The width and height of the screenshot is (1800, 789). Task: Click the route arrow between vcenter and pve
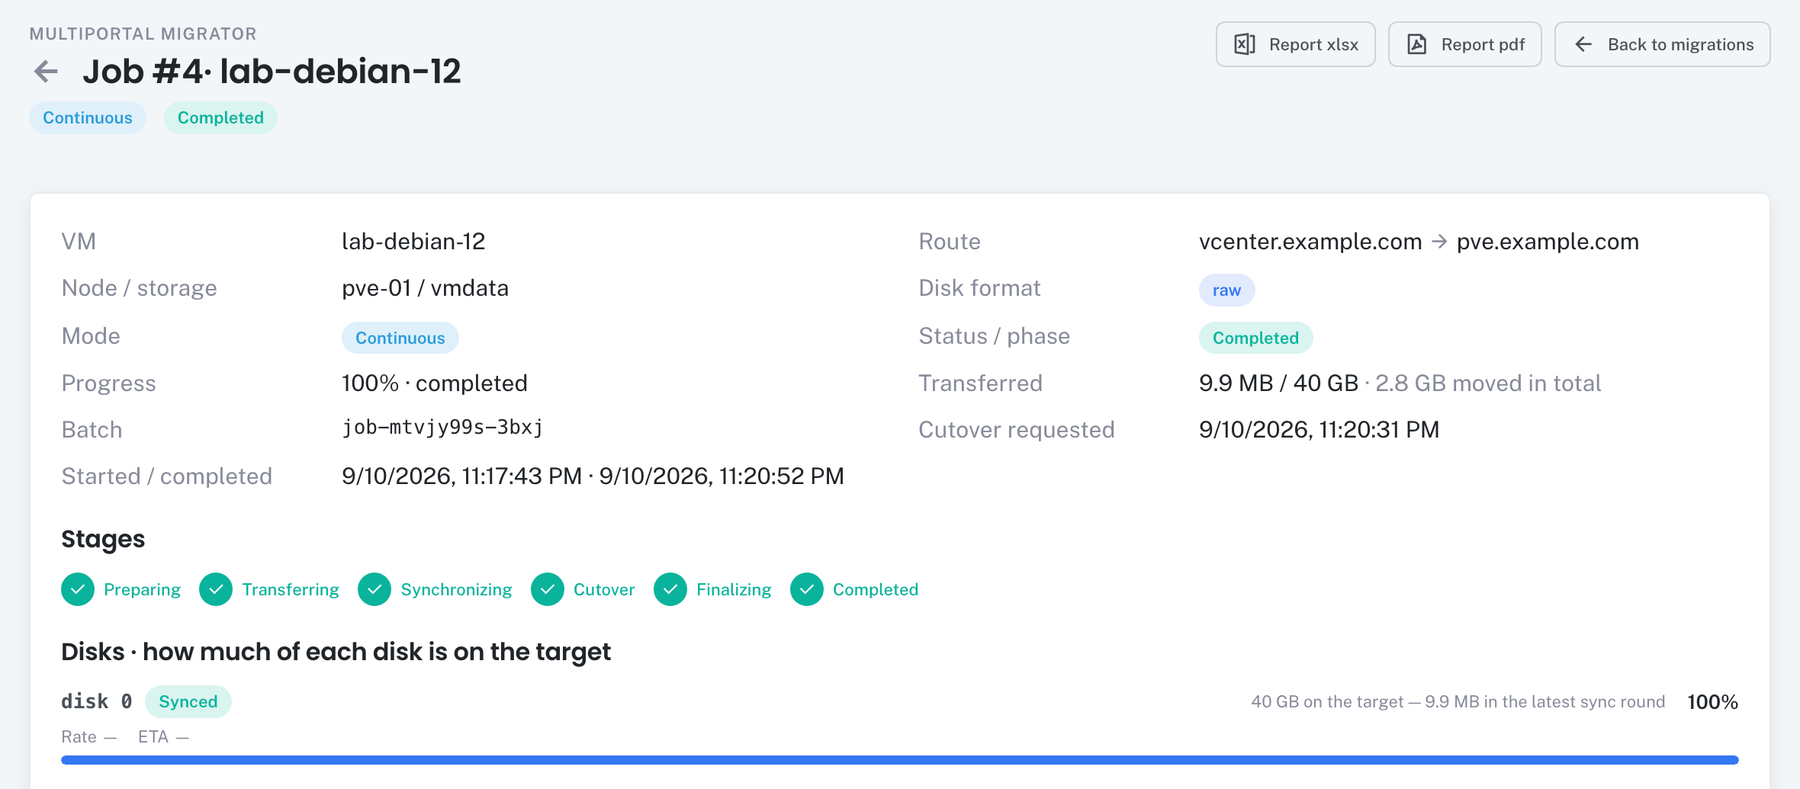(x=1439, y=242)
